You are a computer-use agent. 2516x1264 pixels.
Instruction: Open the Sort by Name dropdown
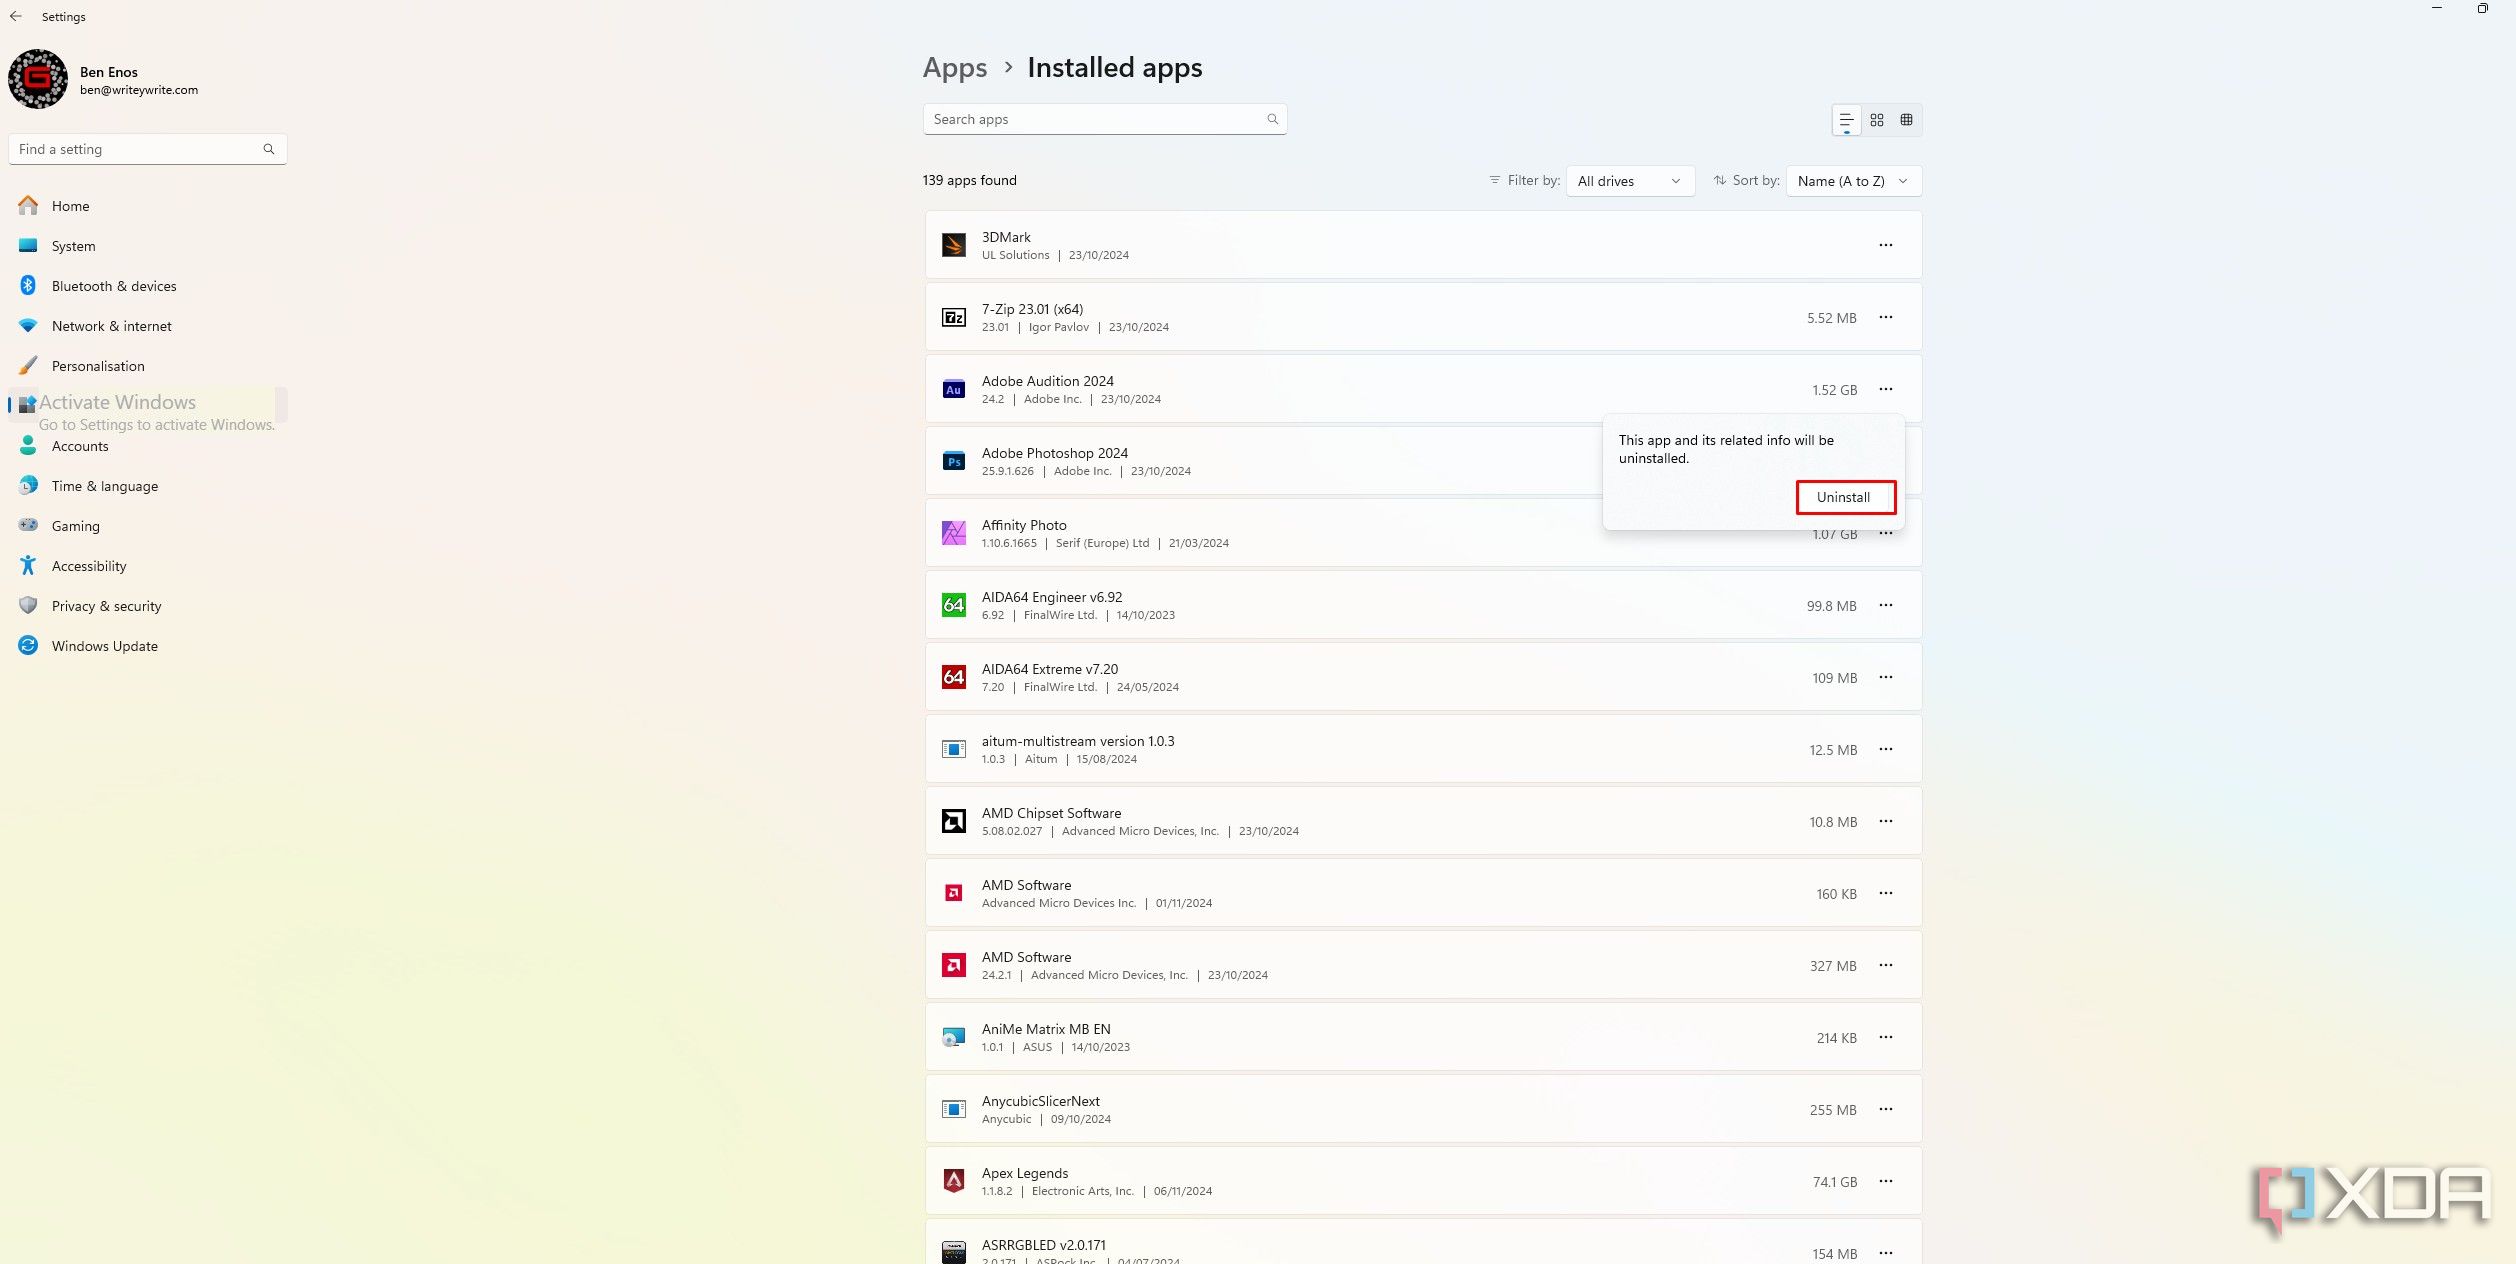[1853, 181]
